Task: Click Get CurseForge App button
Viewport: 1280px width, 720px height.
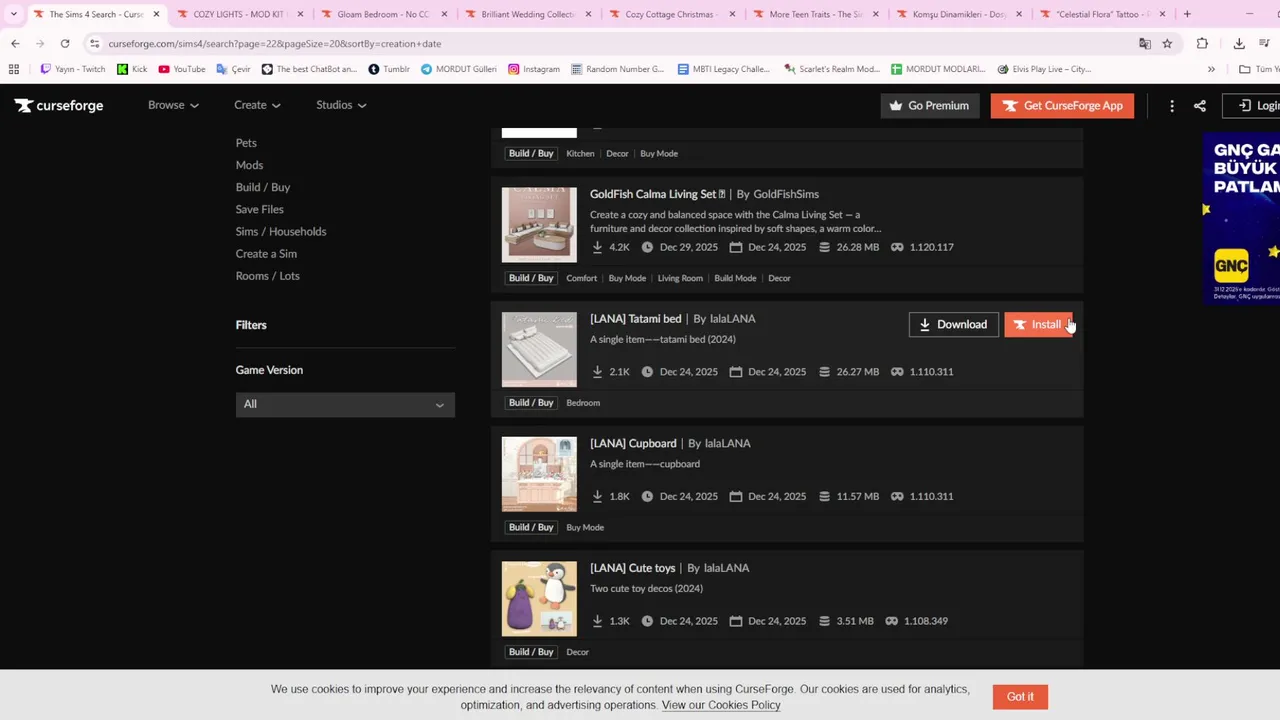Action: coord(1062,105)
